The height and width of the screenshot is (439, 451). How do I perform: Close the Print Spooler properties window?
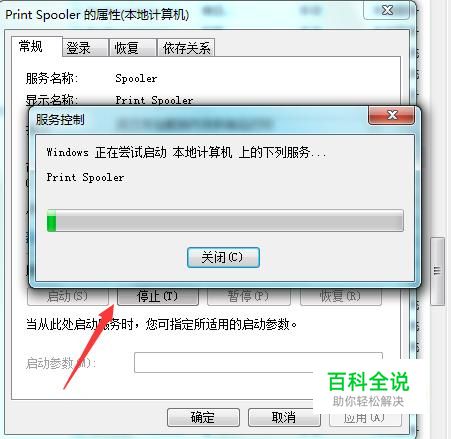[x=387, y=10]
